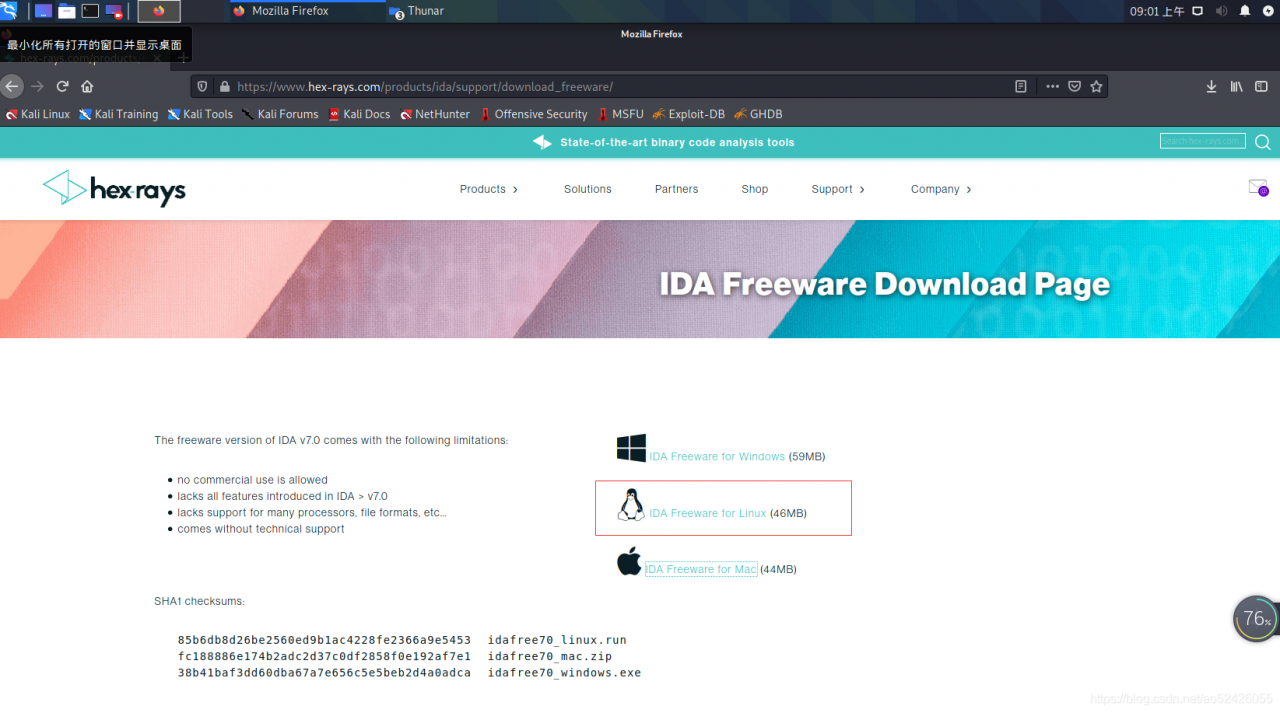
Task: Go forward one page
Action: tap(38, 86)
